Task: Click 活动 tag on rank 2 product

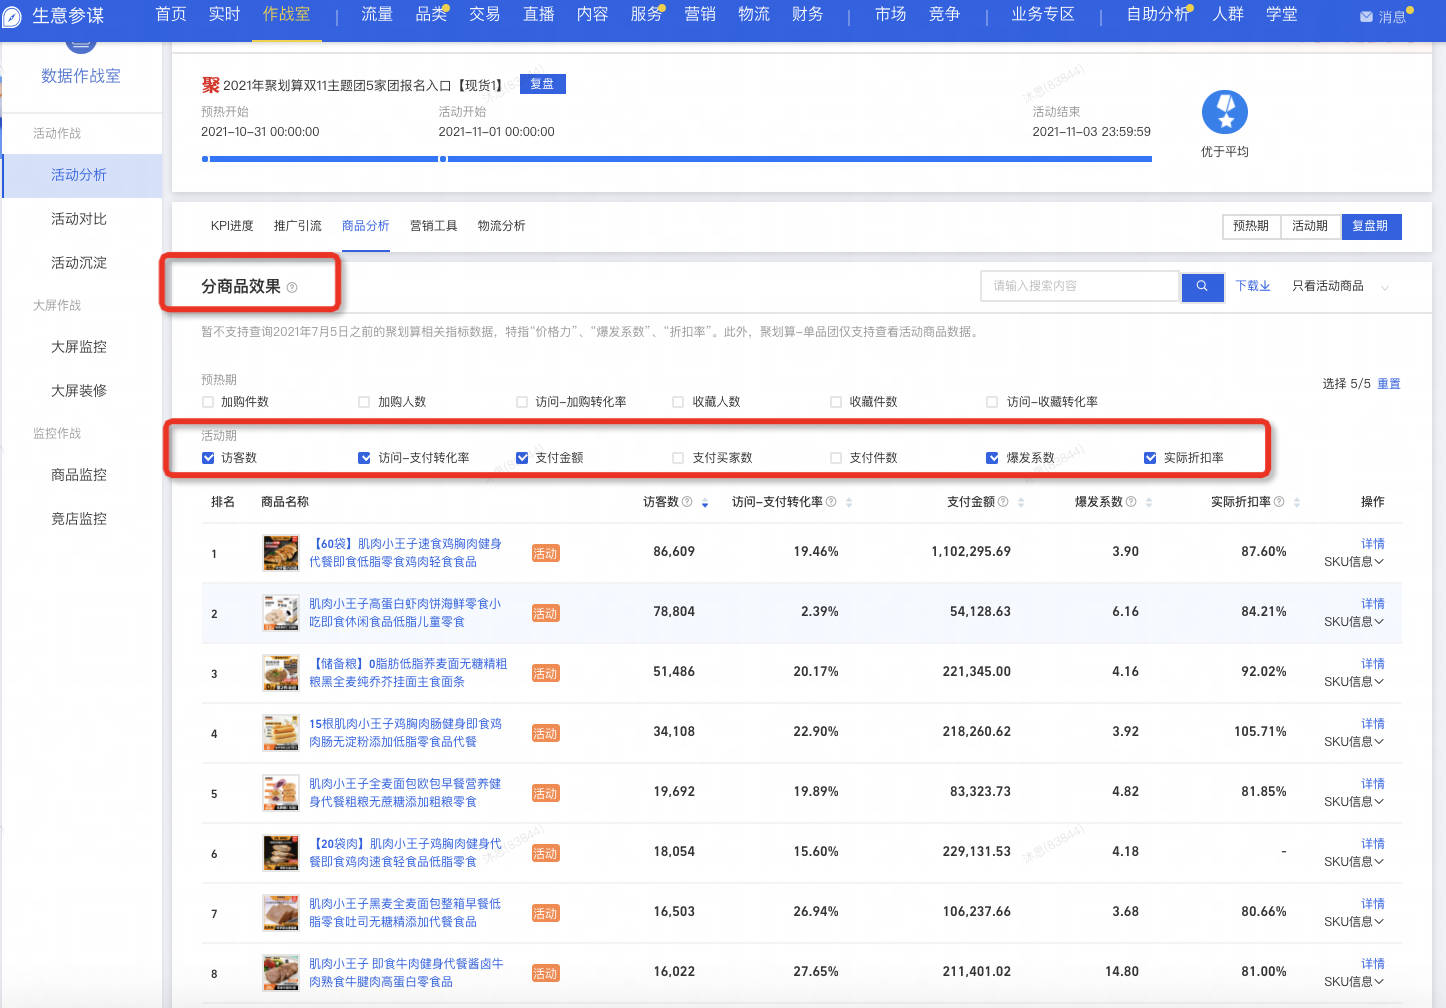Action: click(x=545, y=614)
